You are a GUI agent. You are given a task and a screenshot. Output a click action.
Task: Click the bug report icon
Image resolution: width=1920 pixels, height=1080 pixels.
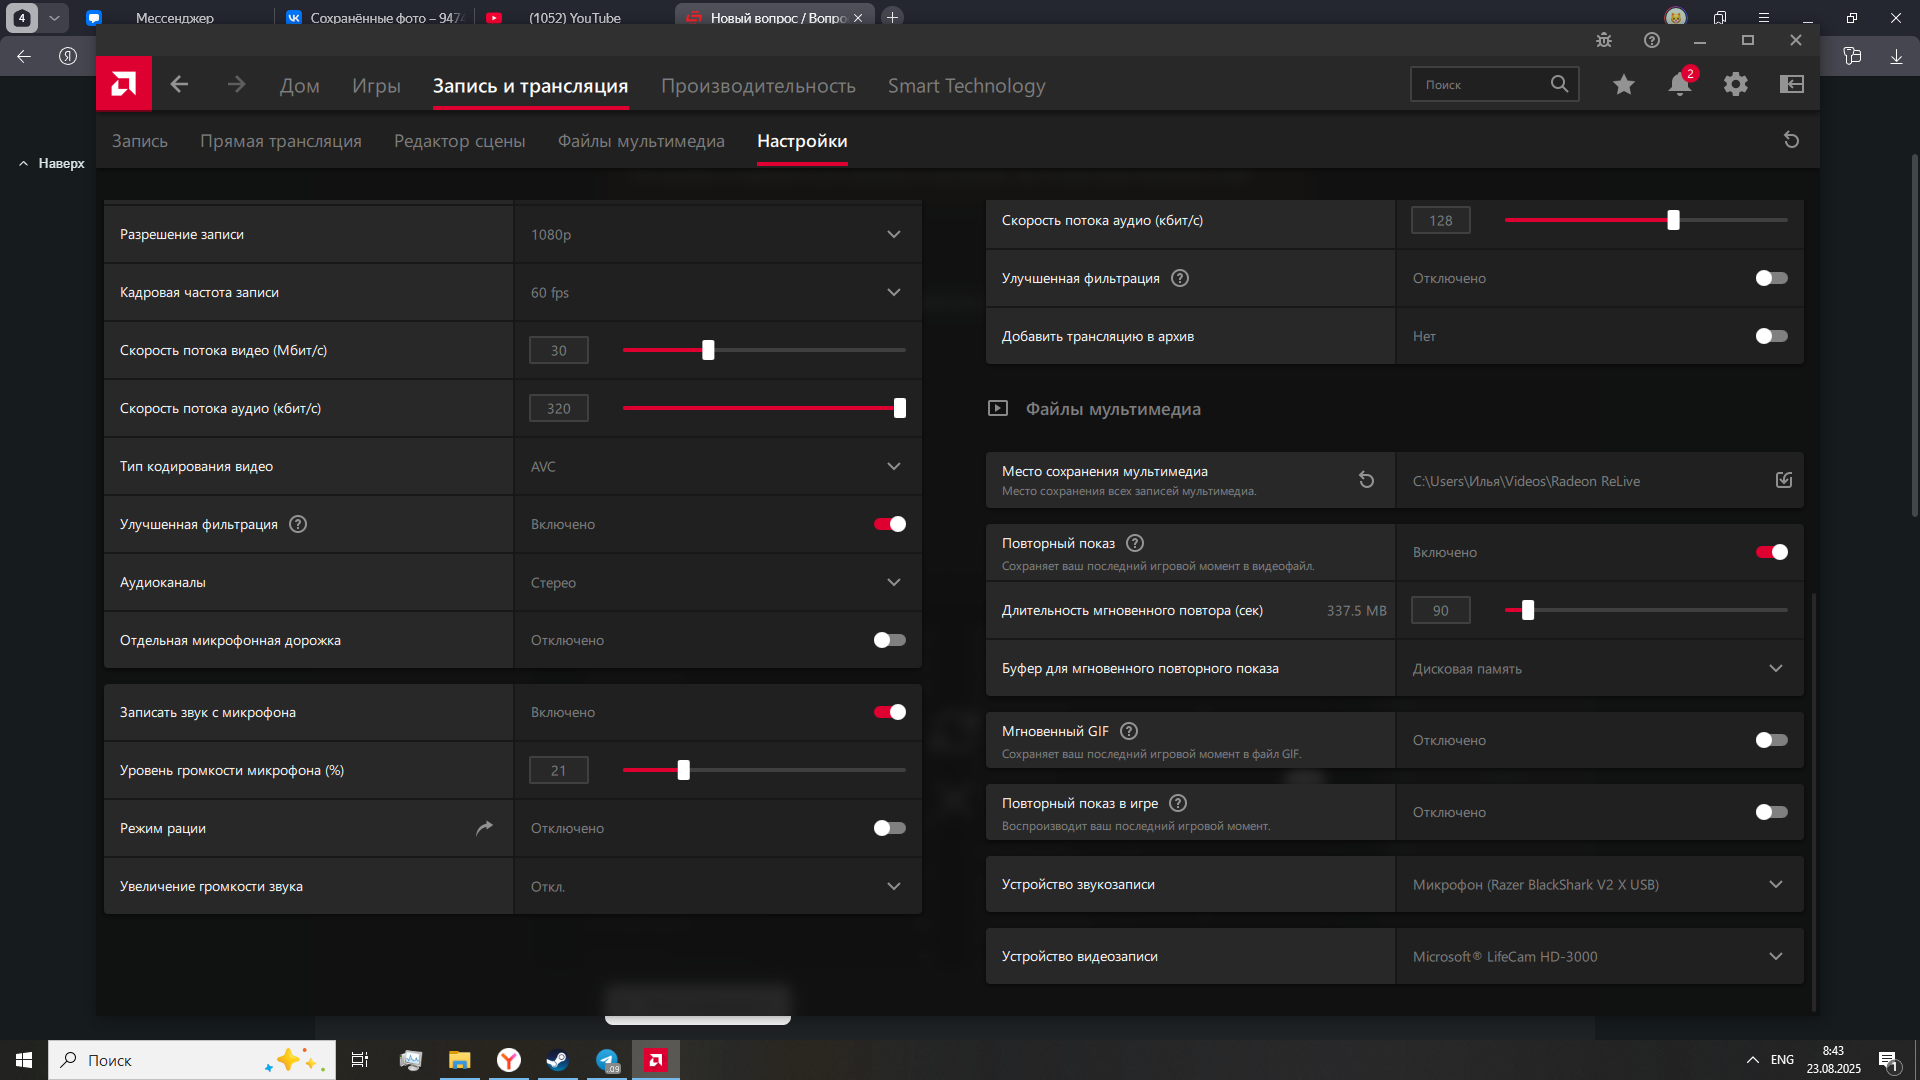tap(1604, 40)
